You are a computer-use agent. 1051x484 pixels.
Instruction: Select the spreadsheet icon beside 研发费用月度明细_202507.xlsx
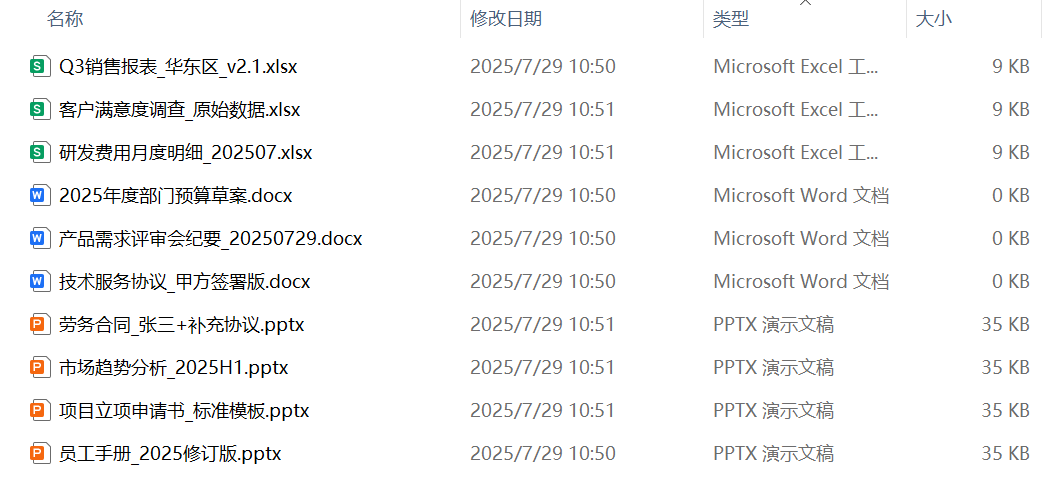pyautogui.click(x=39, y=153)
